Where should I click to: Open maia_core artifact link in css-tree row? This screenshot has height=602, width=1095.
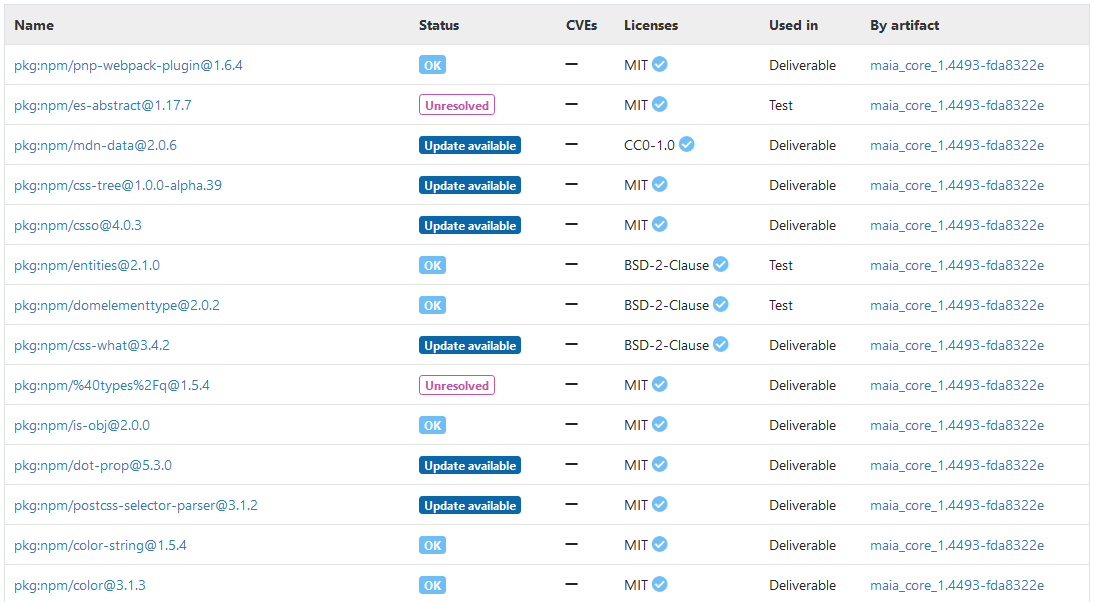(957, 185)
